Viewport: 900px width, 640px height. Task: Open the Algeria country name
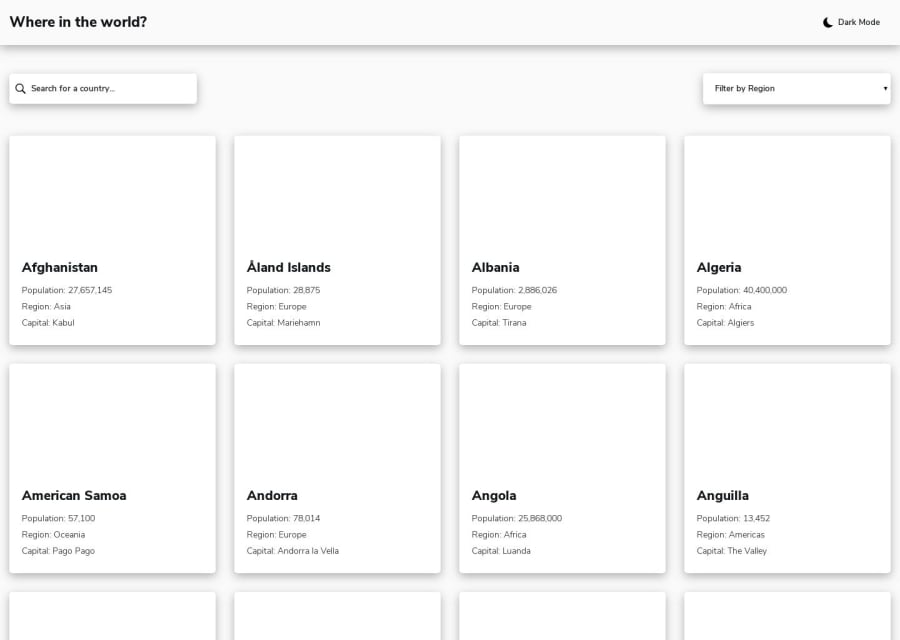pyautogui.click(x=719, y=267)
